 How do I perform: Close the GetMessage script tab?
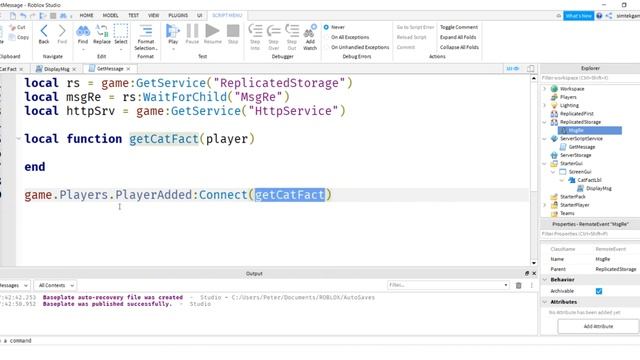tap(129, 69)
